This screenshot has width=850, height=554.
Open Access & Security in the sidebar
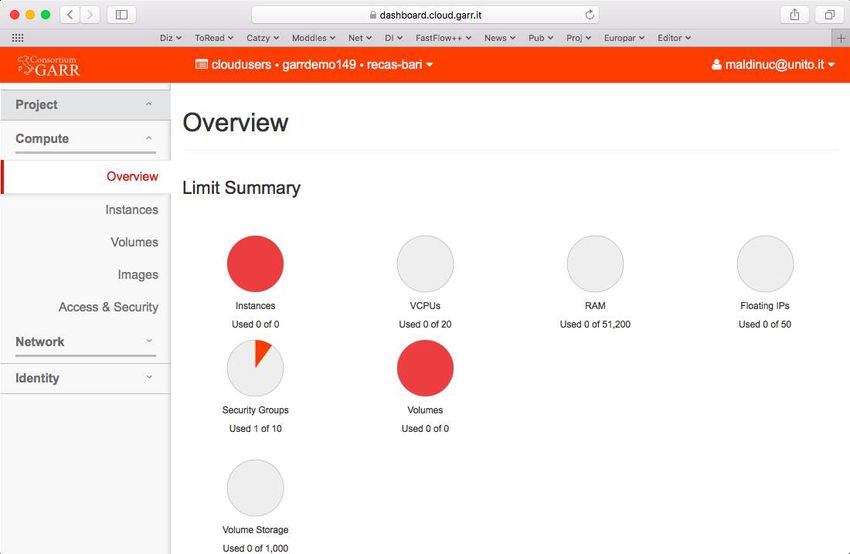tap(108, 307)
